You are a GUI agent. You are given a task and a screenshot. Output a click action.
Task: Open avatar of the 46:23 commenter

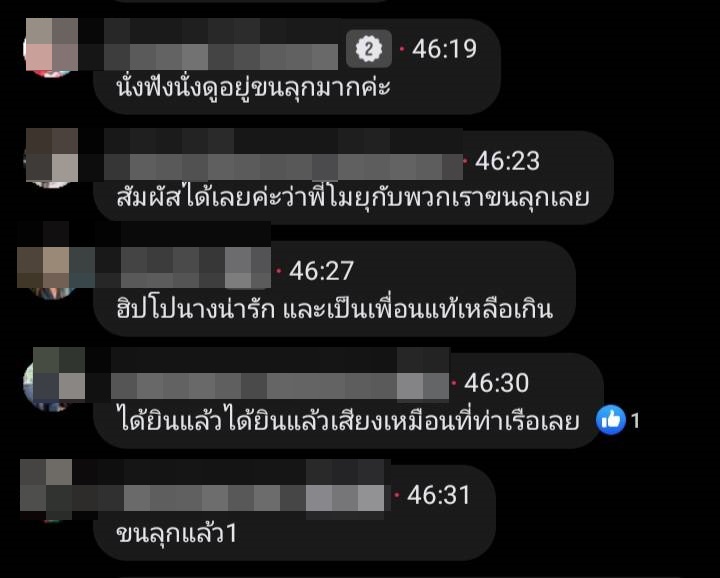pos(51,158)
